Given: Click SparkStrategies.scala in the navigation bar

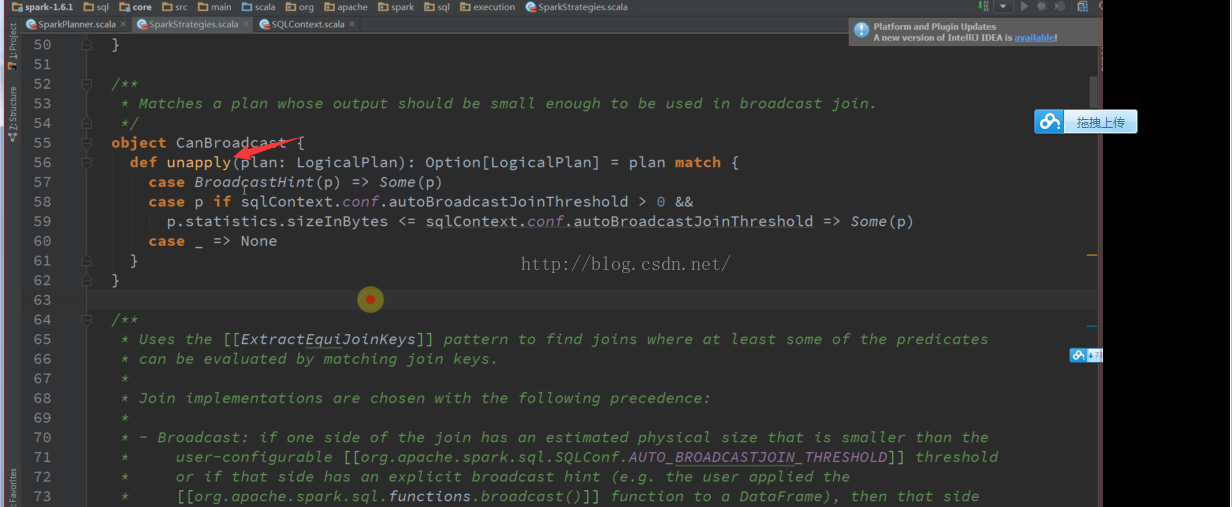Looking at the screenshot, I should pyautogui.click(x=576, y=7).
